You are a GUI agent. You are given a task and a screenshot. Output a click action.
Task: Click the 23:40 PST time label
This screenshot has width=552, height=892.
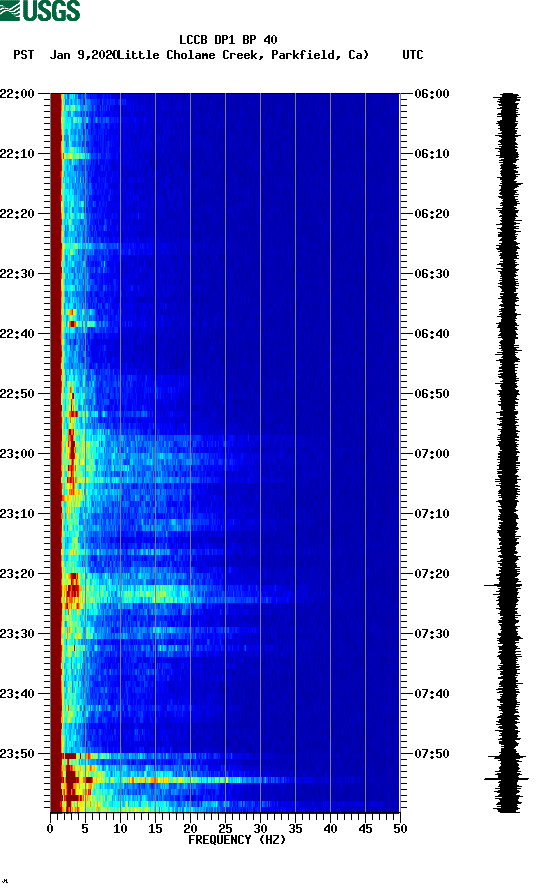[x=17, y=694]
